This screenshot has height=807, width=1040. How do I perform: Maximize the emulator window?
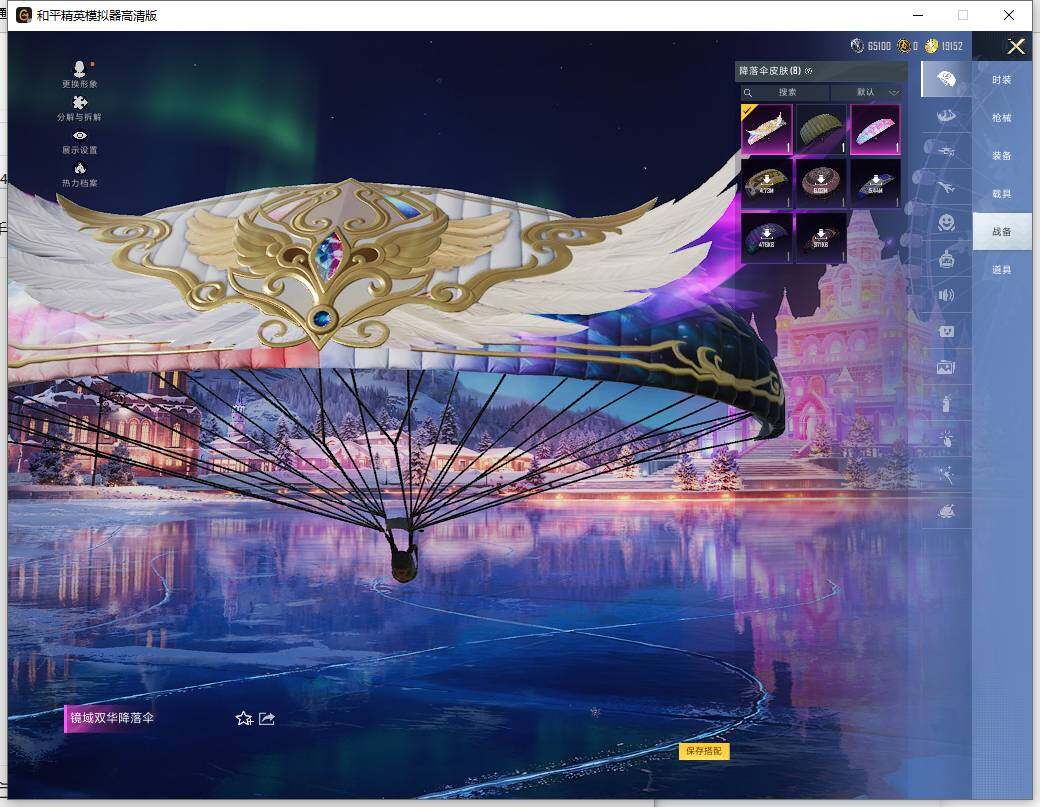click(x=962, y=15)
